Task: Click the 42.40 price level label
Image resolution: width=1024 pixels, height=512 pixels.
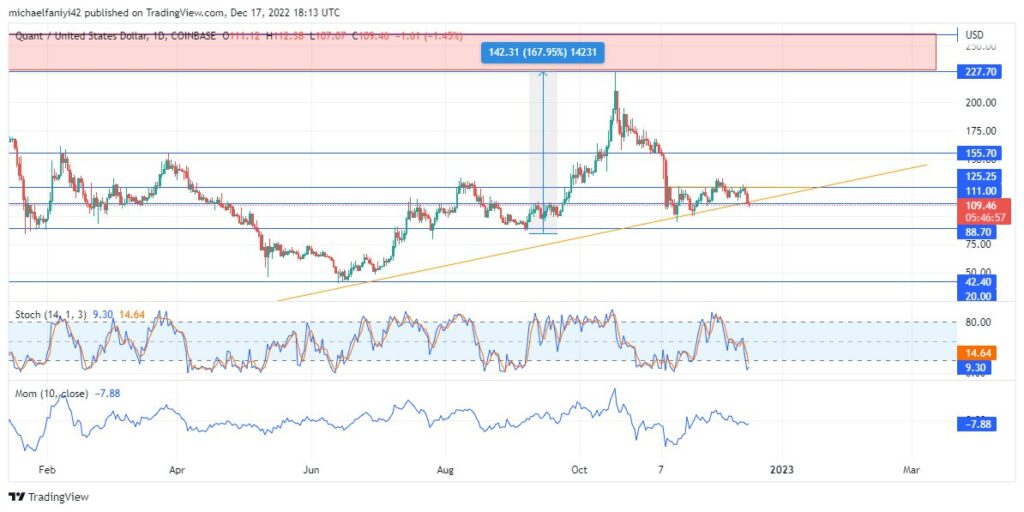Action: click(x=979, y=283)
